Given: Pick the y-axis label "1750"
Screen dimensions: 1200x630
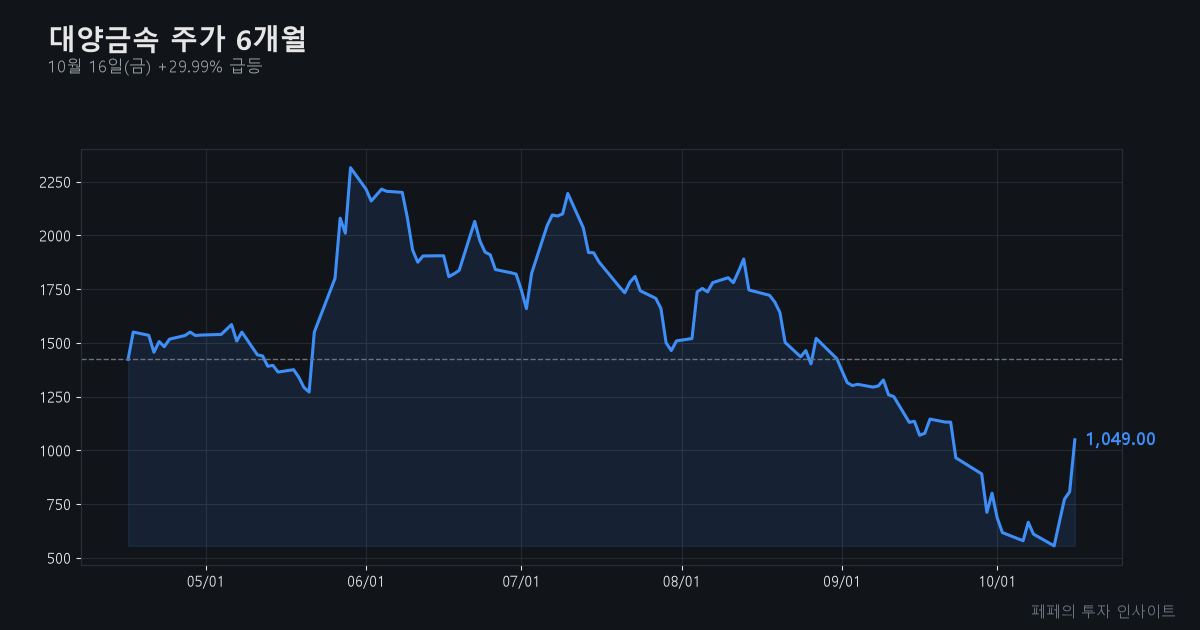Looking at the screenshot, I should click(x=54, y=290).
